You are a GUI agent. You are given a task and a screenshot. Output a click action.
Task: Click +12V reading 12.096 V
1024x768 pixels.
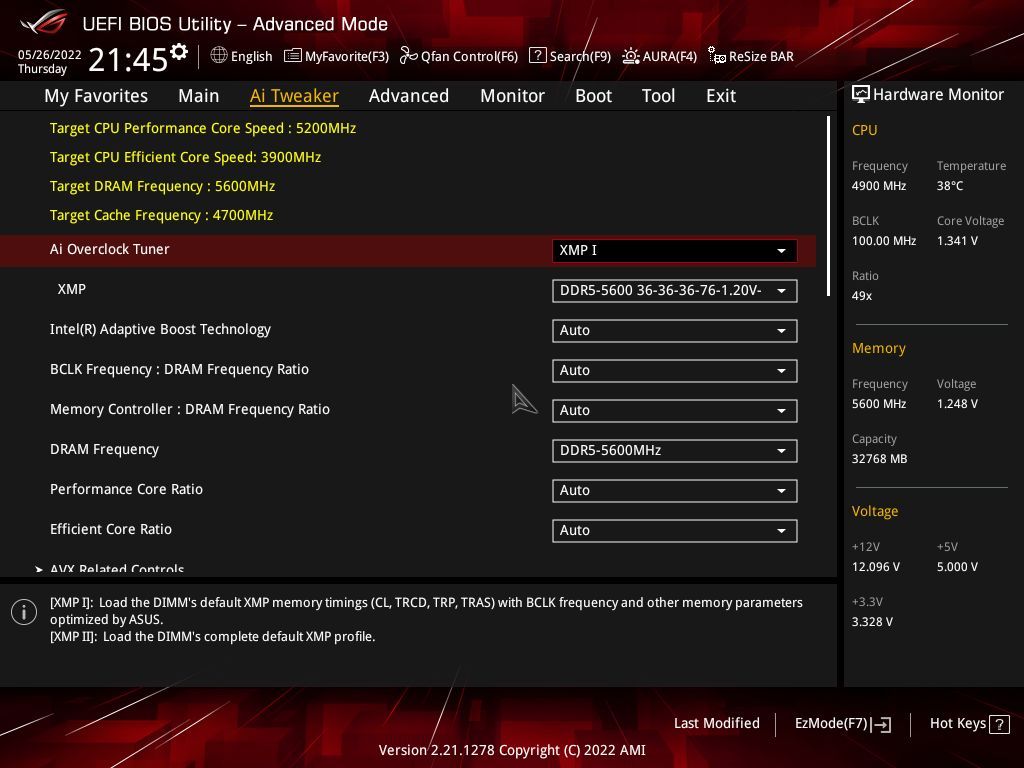[876, 567]
